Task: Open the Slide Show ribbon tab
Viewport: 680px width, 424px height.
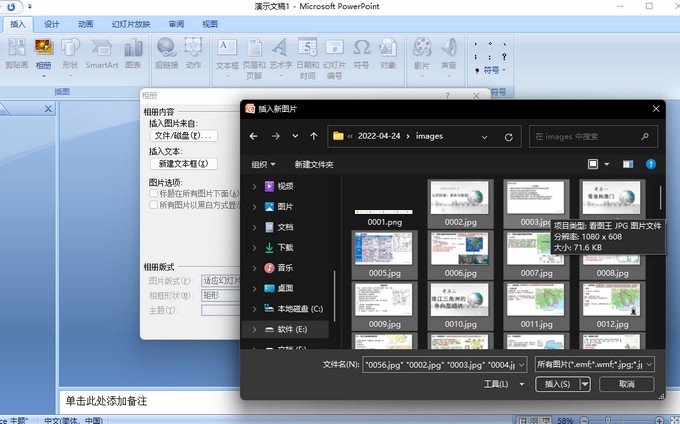Action: pyautogui.click(x=131, y=23)
